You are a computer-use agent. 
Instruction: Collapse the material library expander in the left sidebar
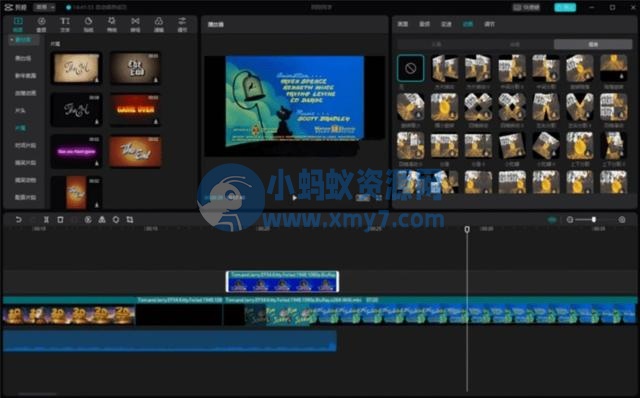12,40
